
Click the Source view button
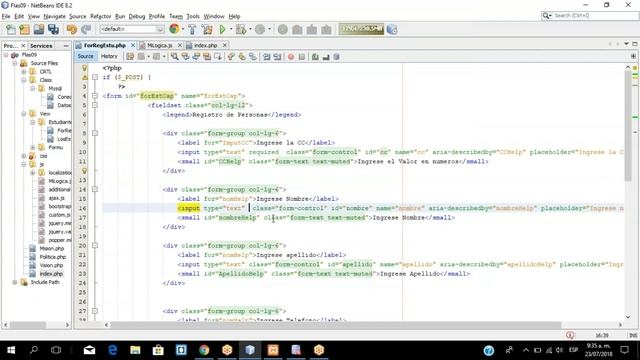point(85,56)
